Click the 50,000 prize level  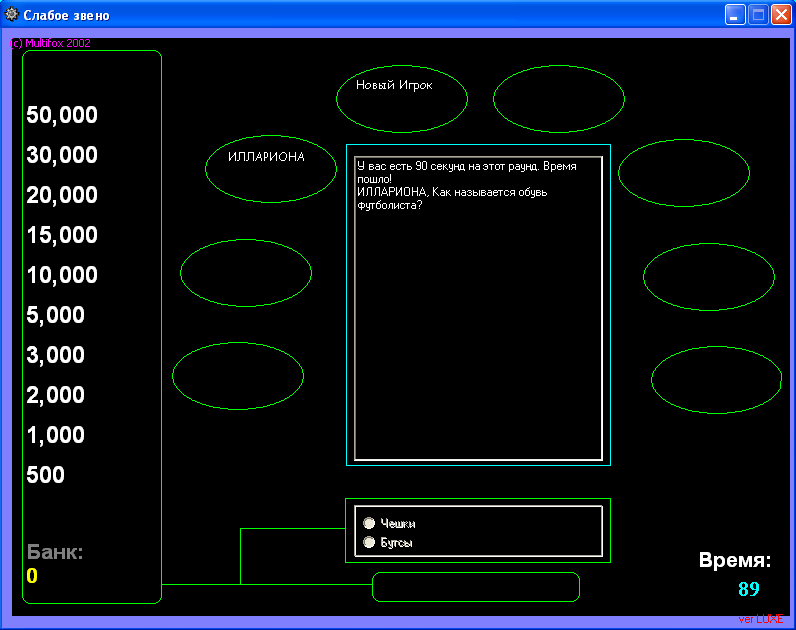(62, 115)
